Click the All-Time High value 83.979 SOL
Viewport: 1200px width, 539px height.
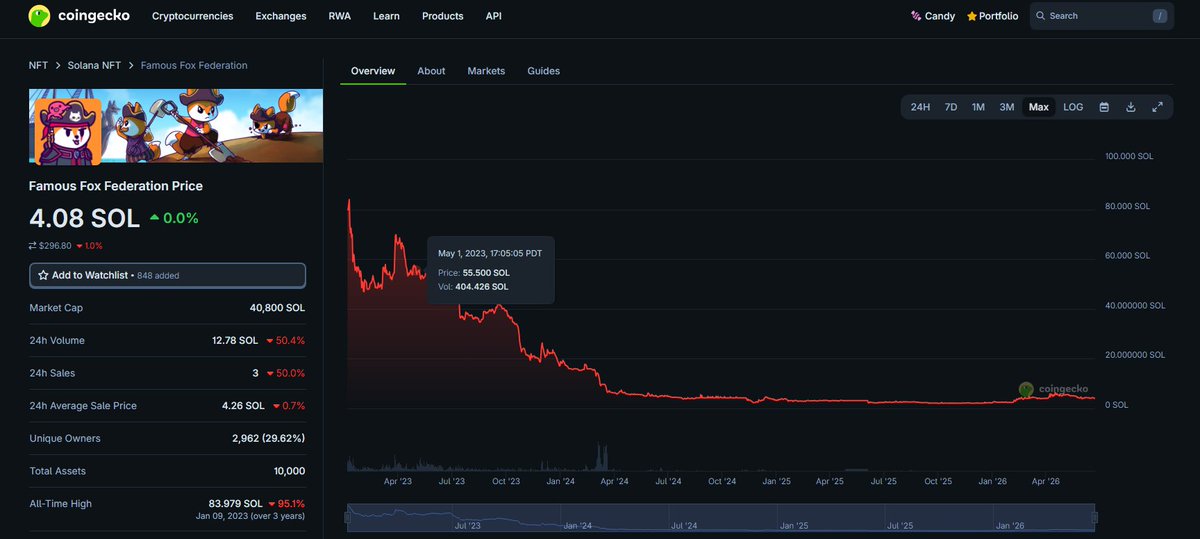tap(236, 503)
